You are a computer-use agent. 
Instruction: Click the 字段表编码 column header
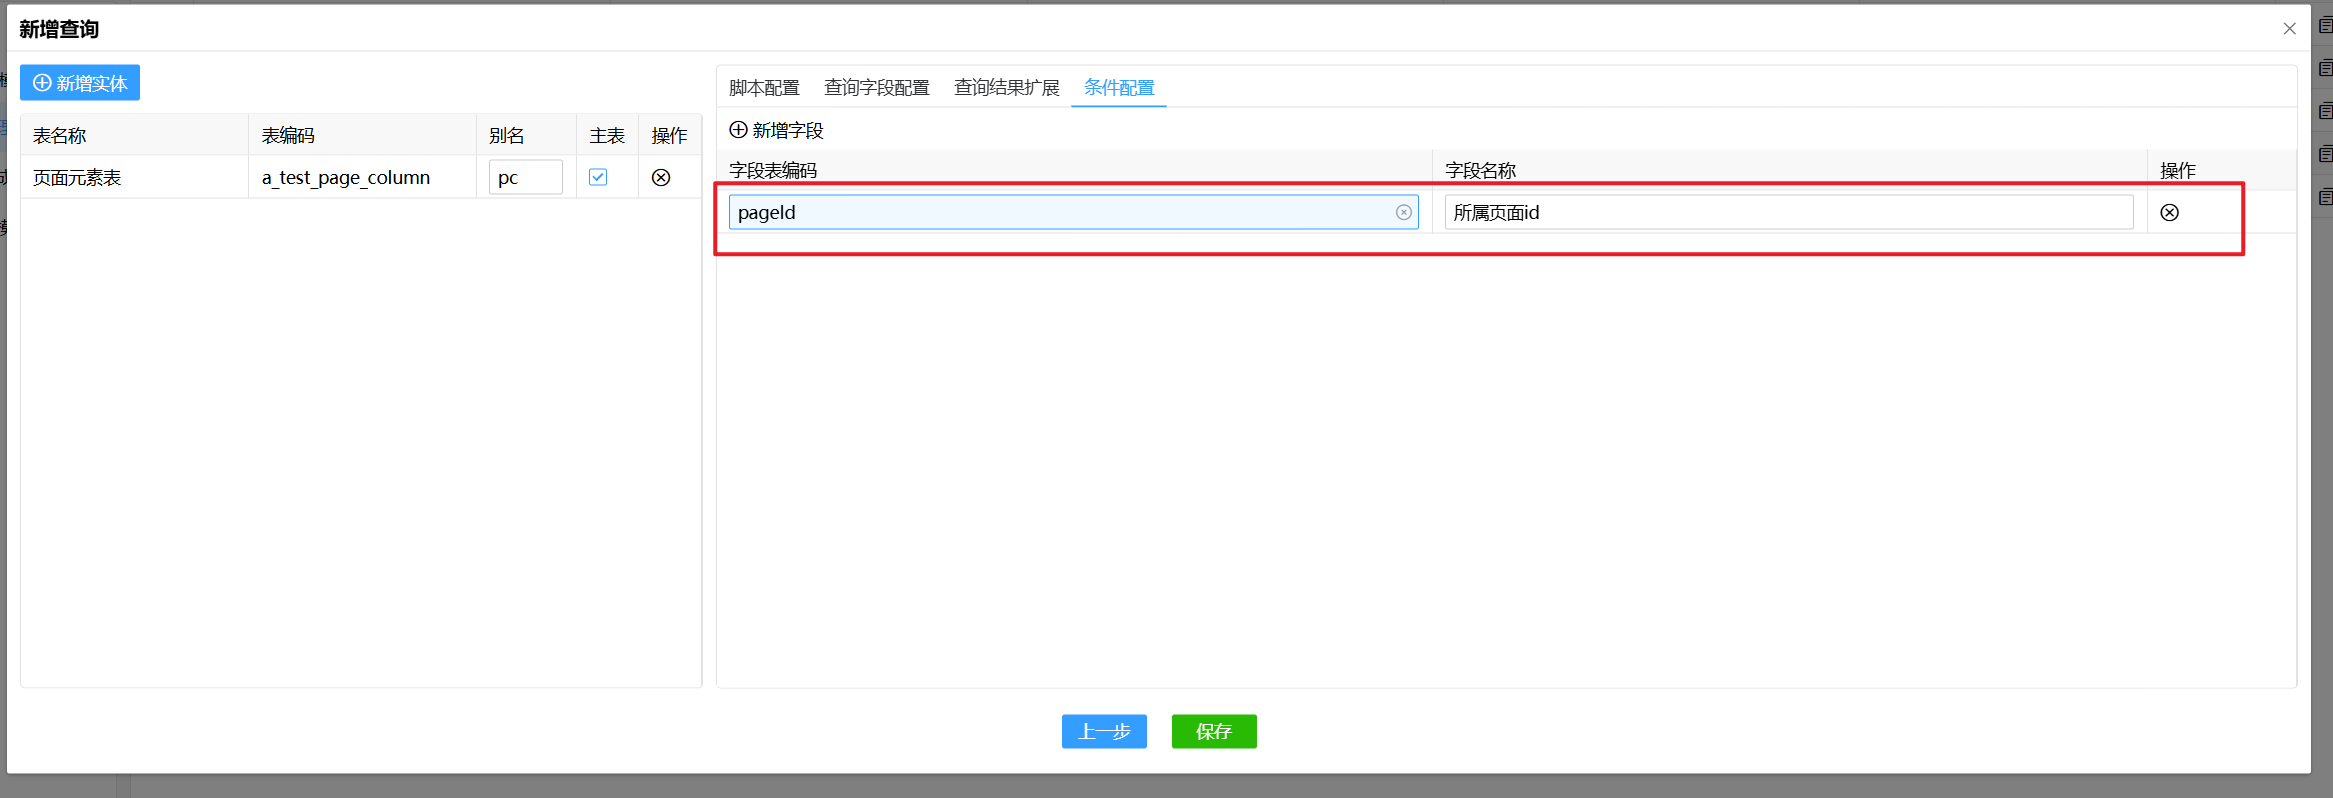(x=773, y=170)
